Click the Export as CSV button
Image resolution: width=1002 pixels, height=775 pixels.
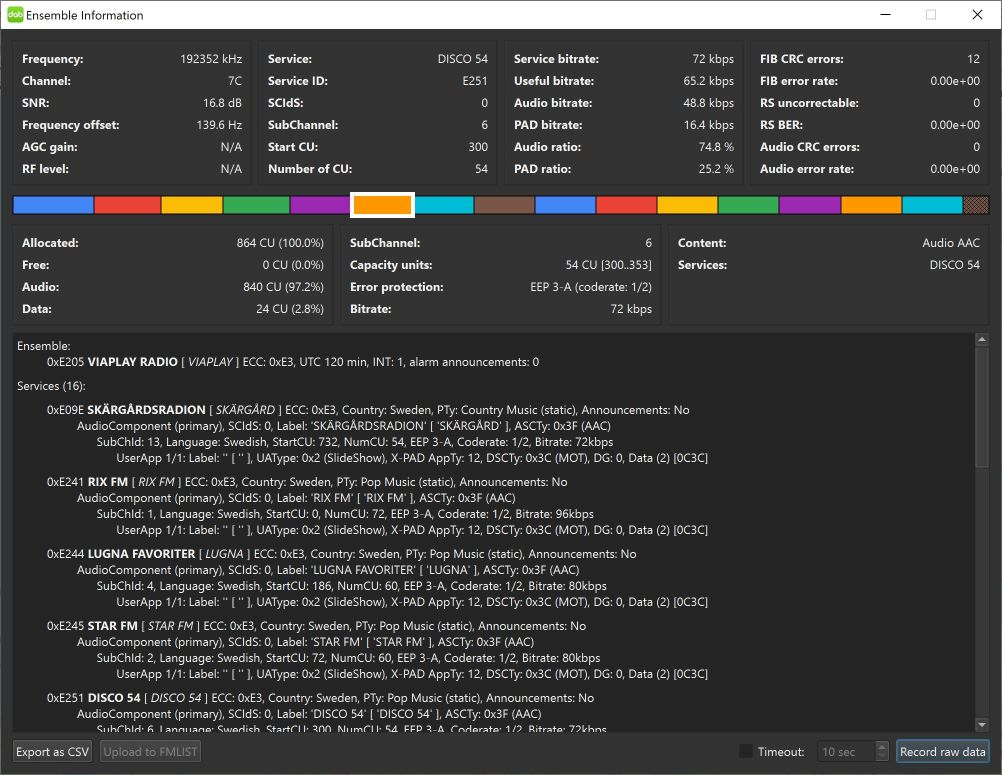tap(53, 751)
